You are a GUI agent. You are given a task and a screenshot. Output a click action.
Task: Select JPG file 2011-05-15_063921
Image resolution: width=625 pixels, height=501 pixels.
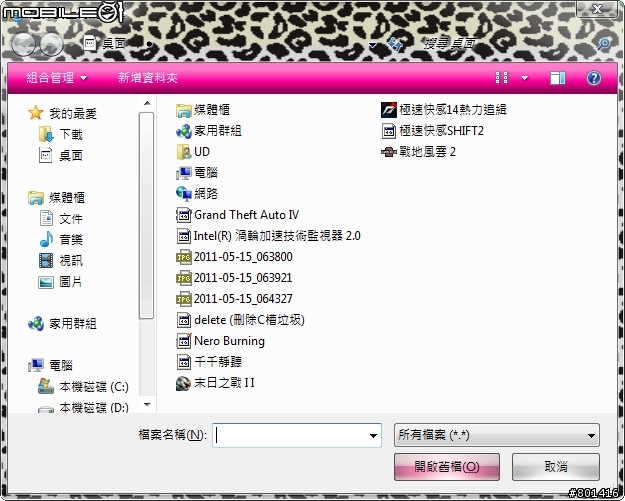(234, 278)
